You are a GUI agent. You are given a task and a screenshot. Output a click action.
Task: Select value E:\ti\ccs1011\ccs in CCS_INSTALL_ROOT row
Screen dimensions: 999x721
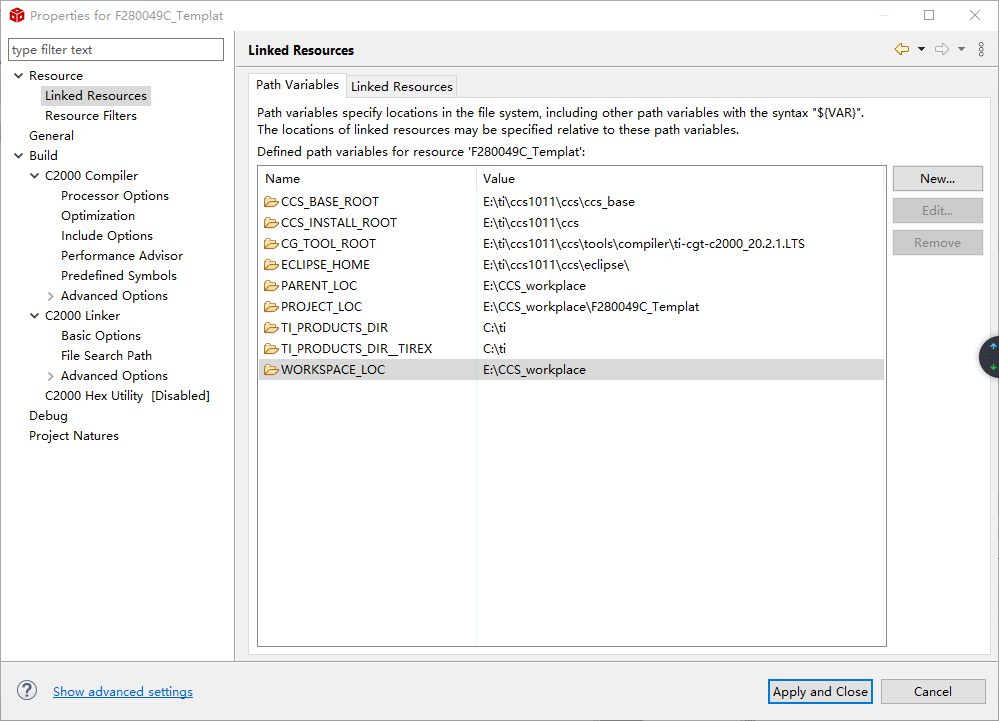(531, 223)
